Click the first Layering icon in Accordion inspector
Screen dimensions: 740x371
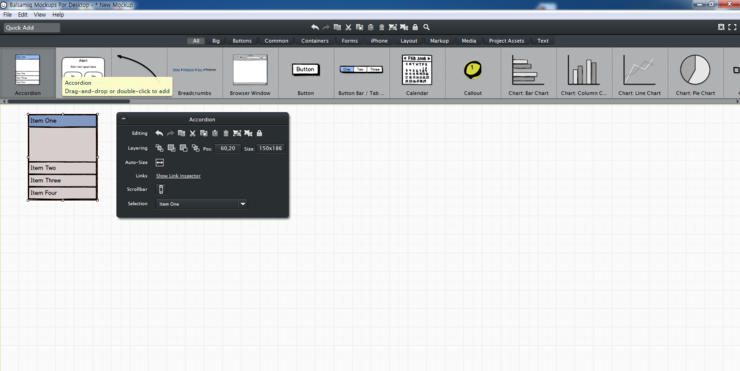160,148
